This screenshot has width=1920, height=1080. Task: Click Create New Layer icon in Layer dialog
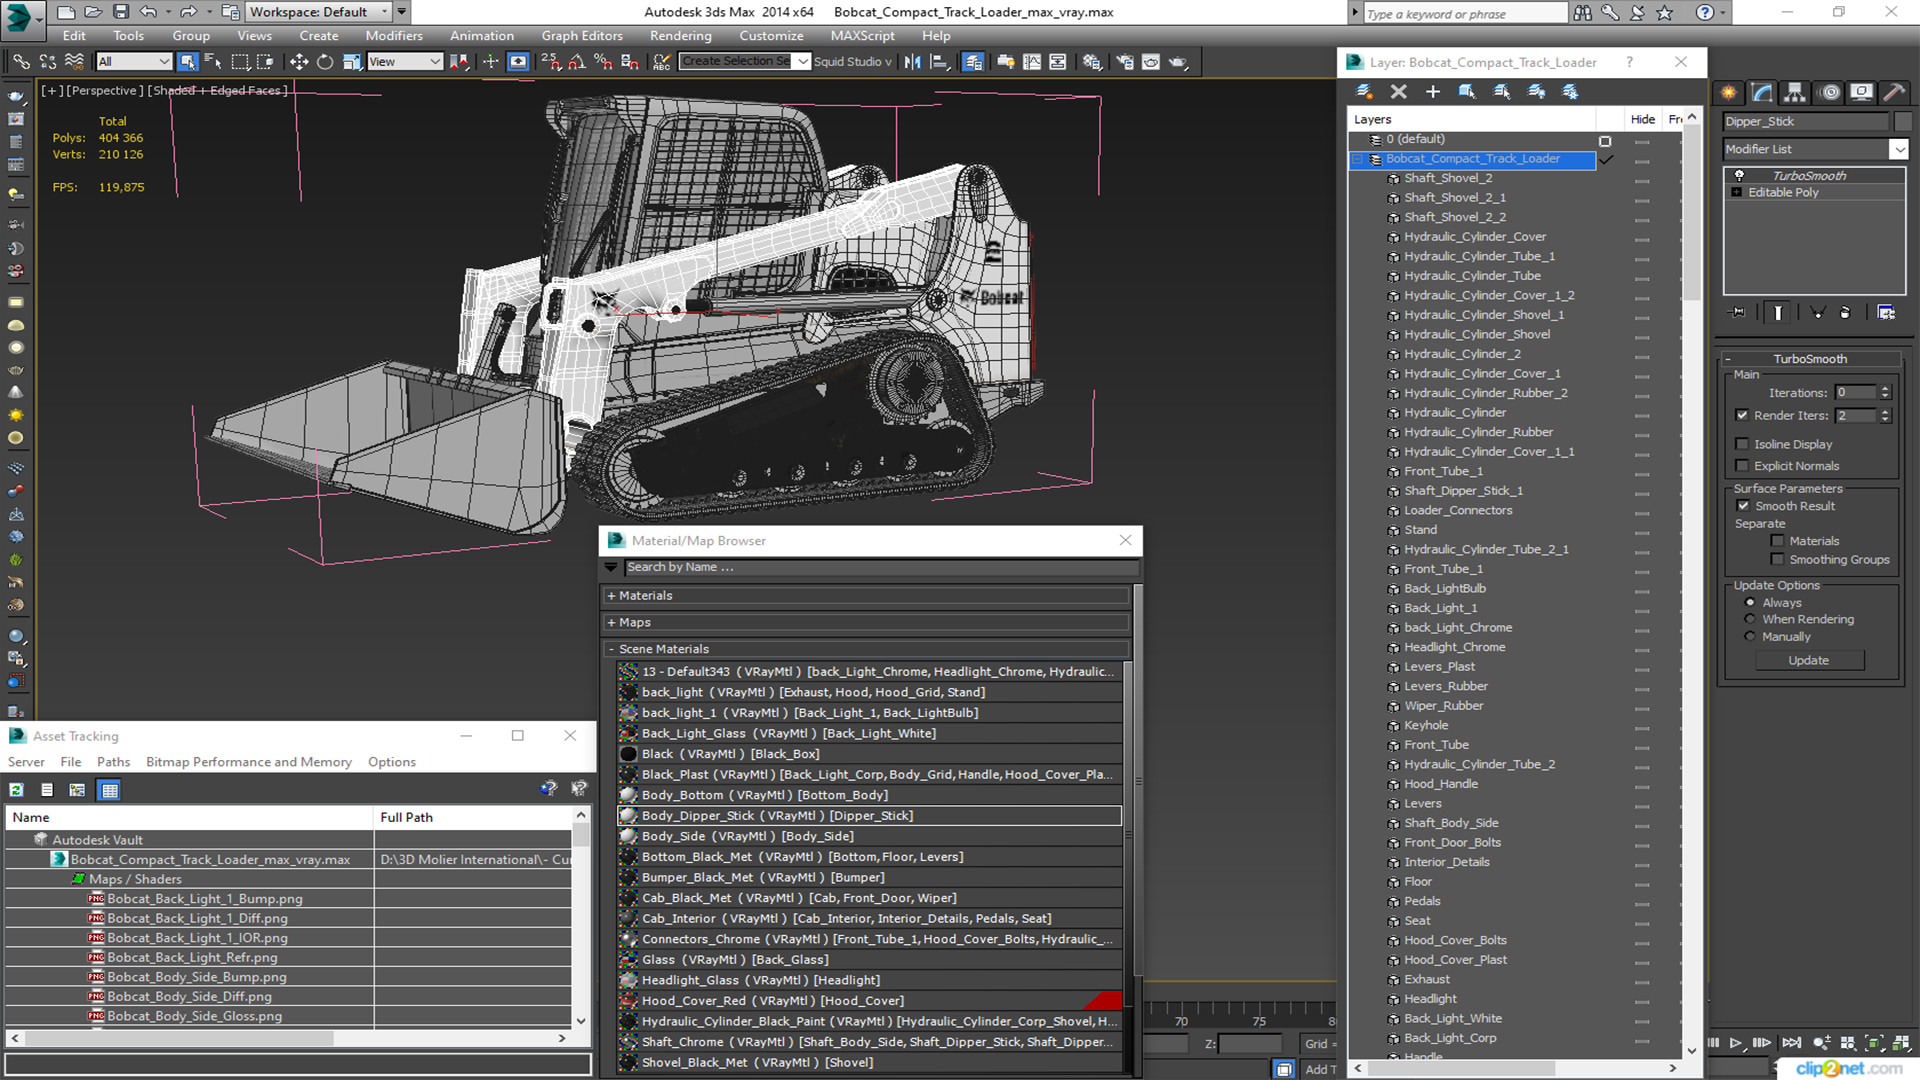1364,92
